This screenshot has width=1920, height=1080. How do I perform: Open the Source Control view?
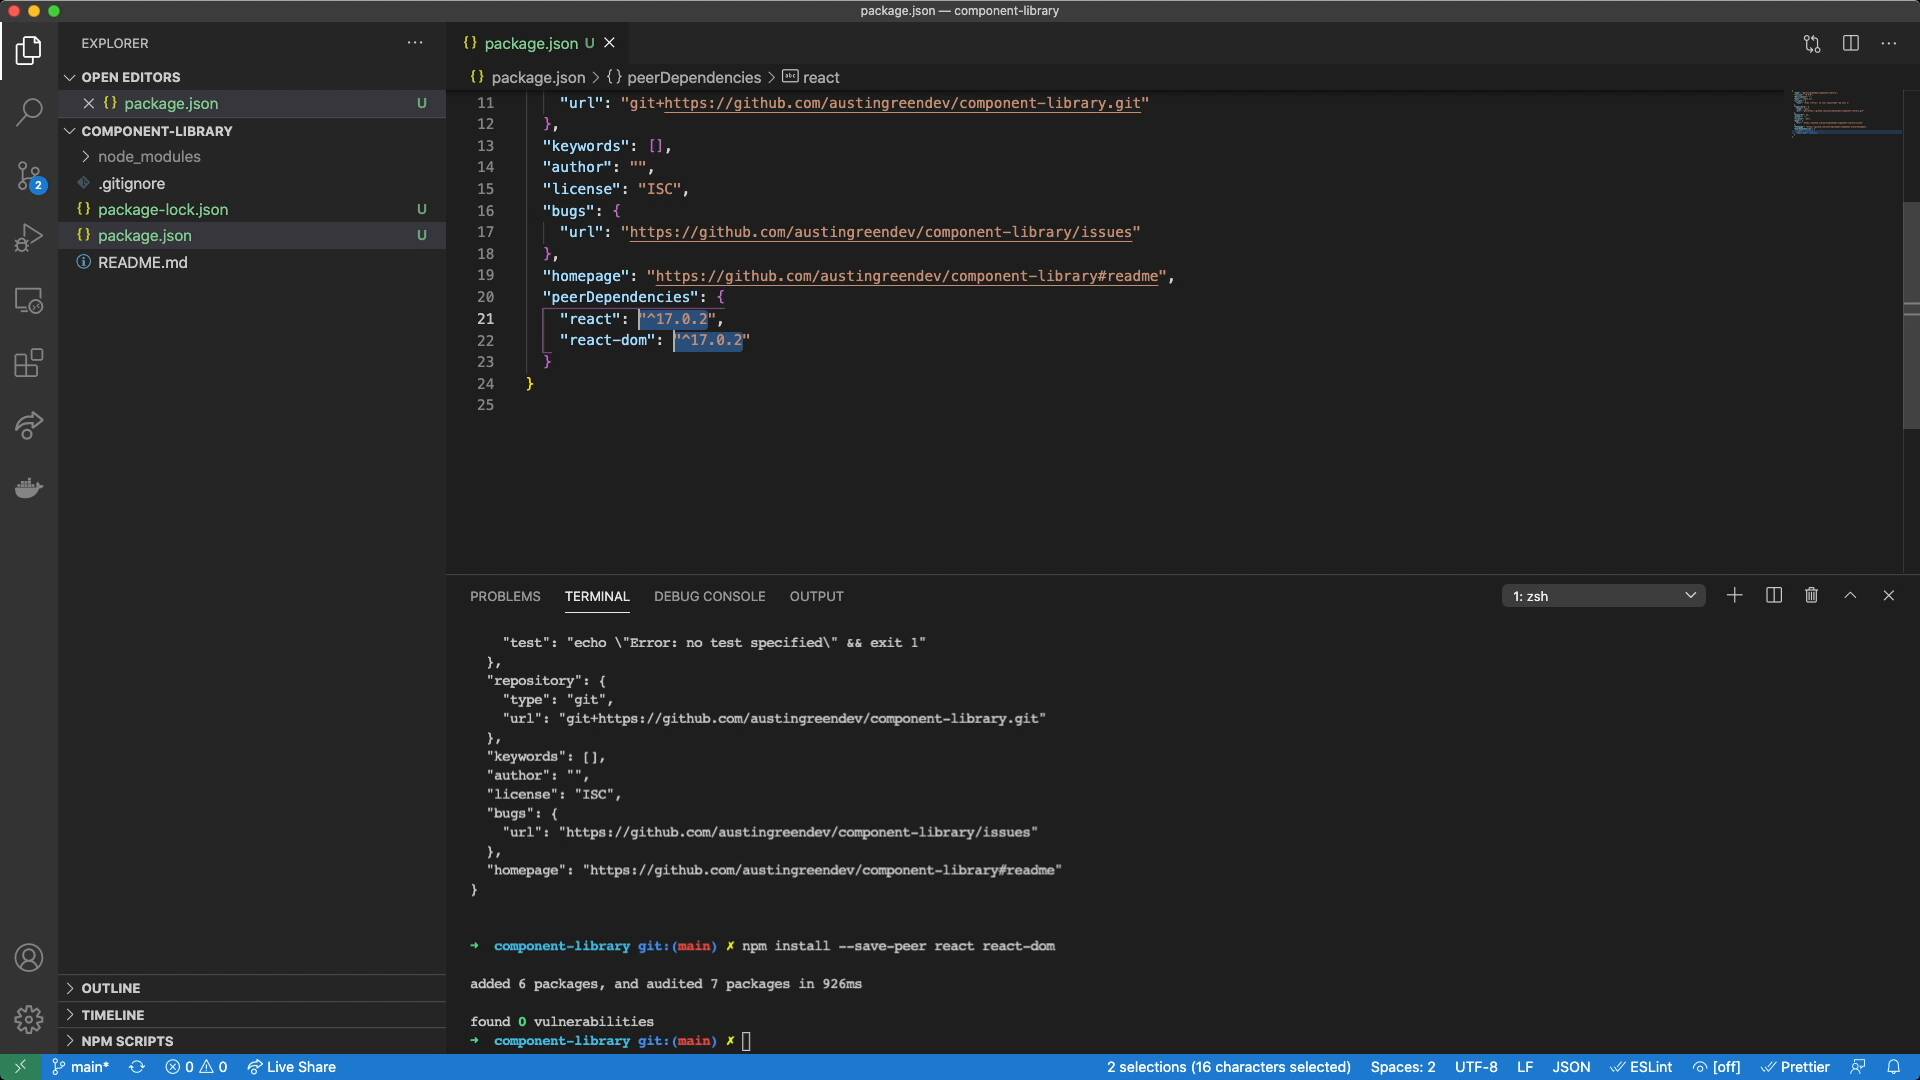click(29, 176)
